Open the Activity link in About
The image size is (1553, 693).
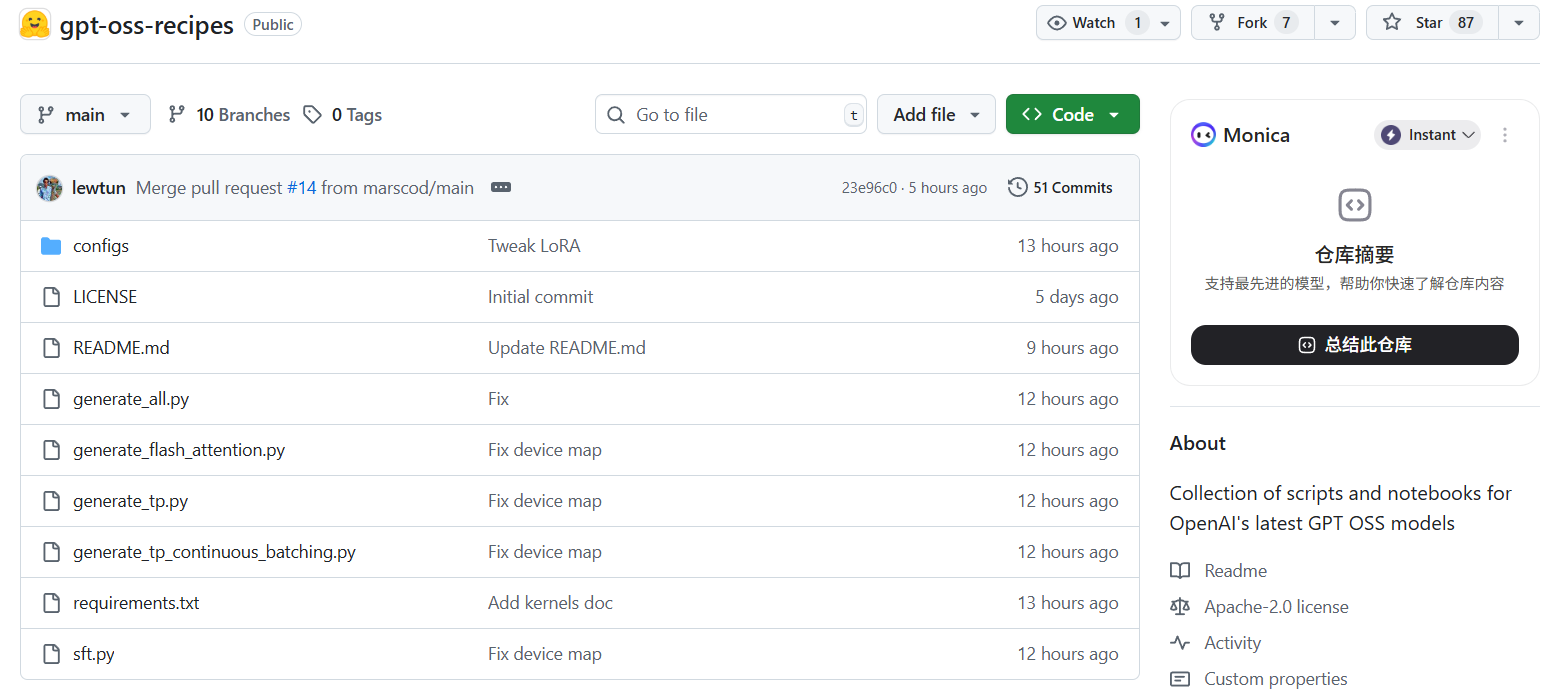click(1215, 643)
